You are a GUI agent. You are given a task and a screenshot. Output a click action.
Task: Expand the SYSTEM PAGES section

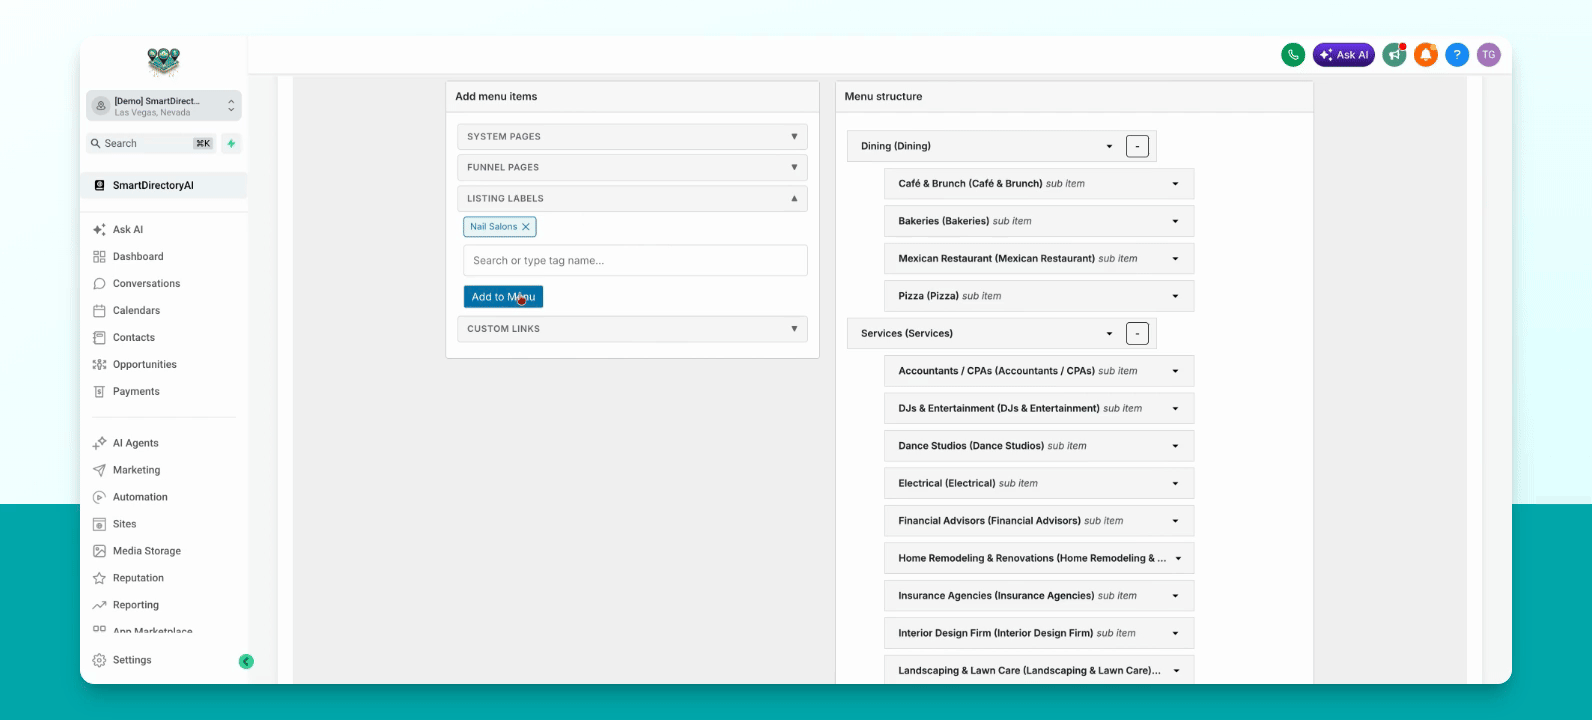coord(632,137)
